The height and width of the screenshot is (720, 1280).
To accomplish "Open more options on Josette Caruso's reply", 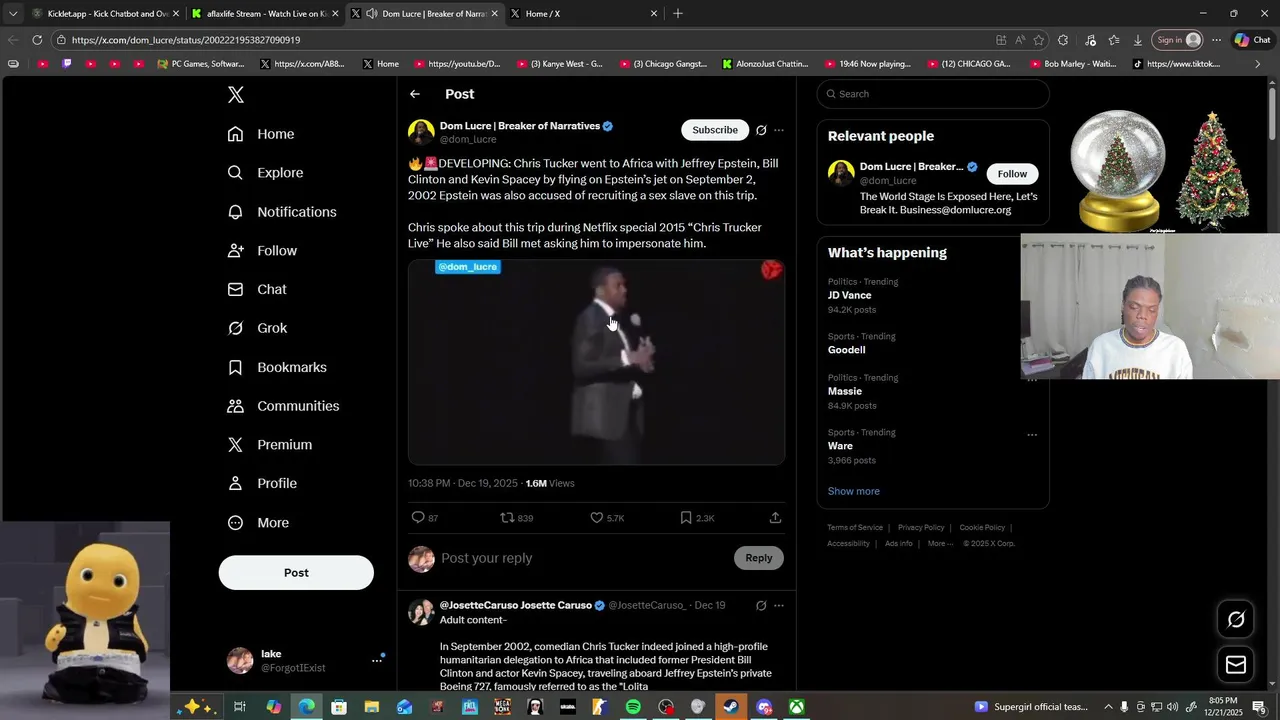I will (x=779, y=606).
